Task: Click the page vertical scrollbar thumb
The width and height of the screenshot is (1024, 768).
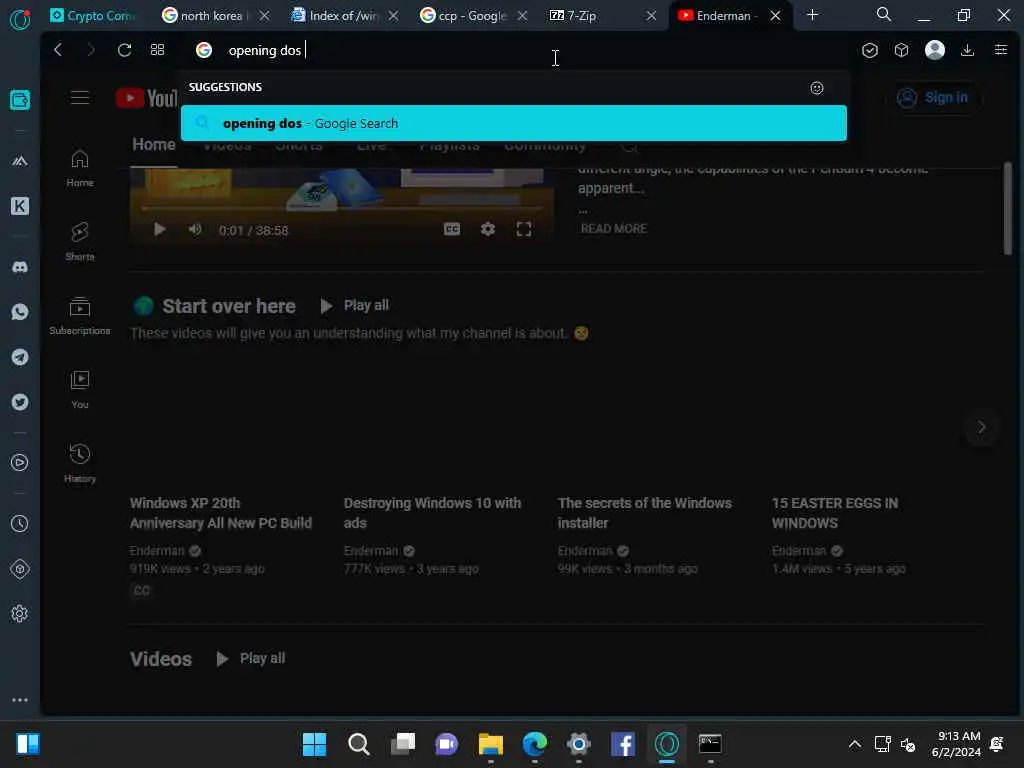Action: (1008, 209)
